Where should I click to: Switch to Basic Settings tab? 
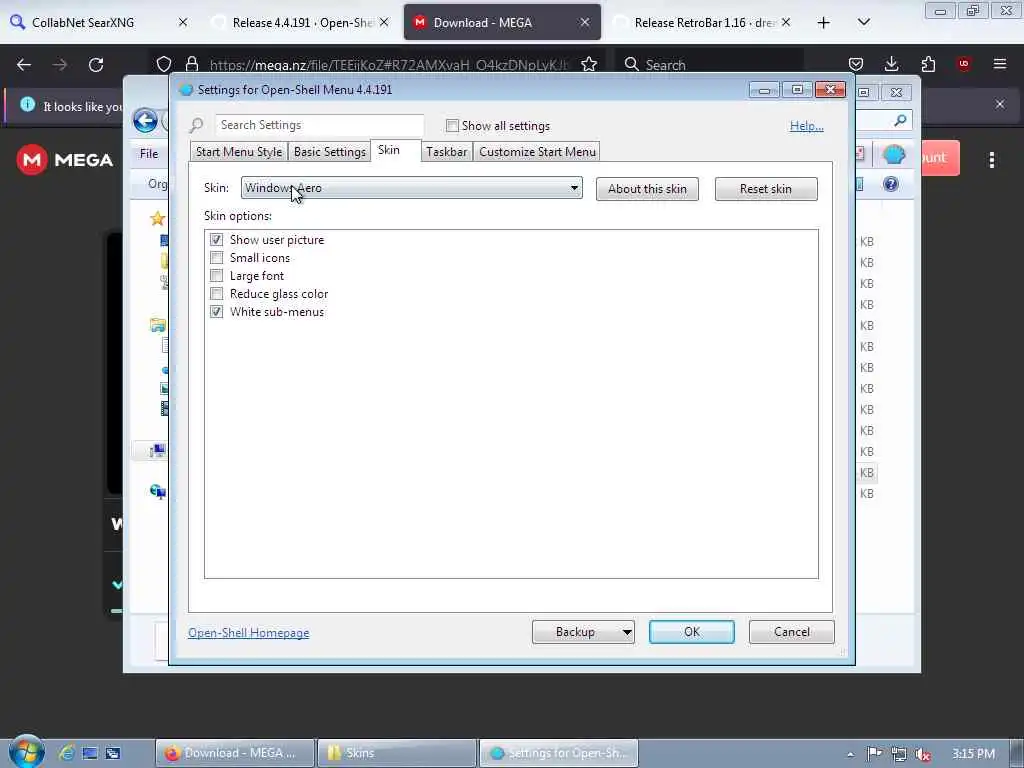coord(330,152)
